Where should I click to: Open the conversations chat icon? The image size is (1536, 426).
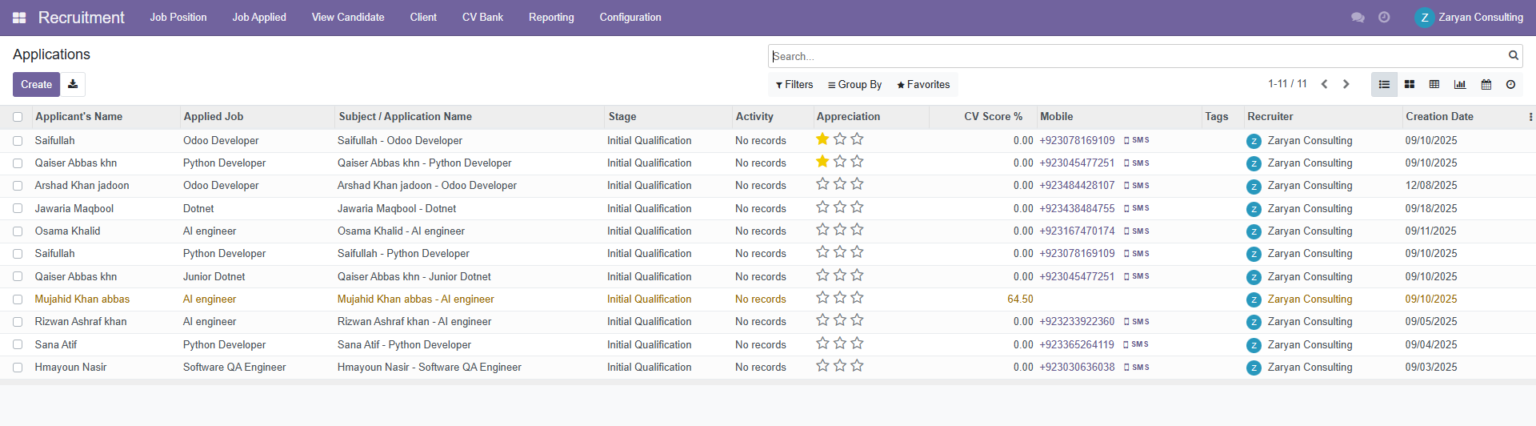click(x=1357, y=18)
